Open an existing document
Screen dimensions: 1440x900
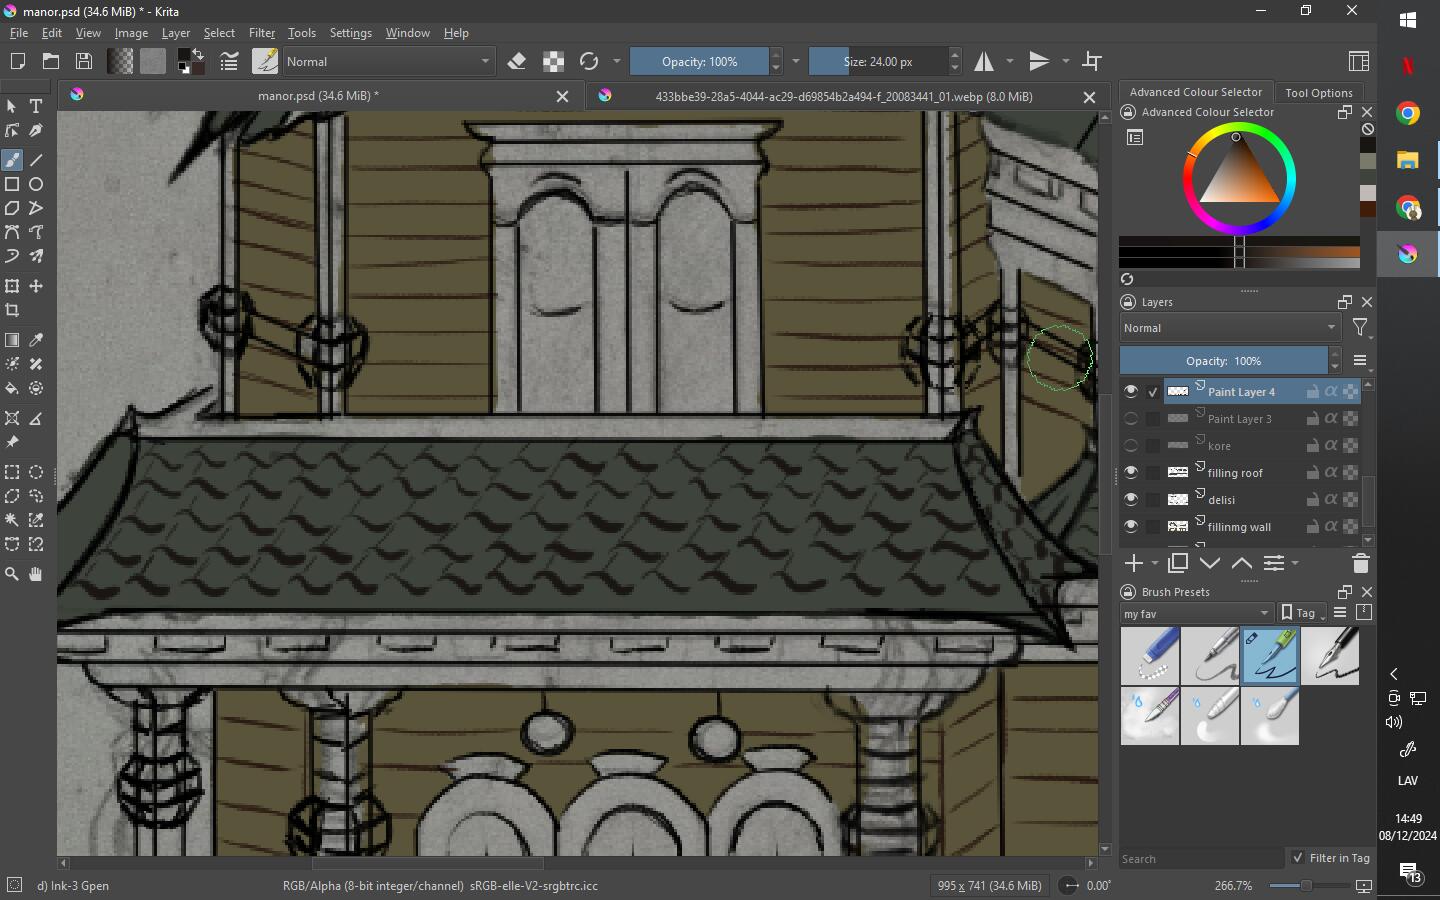click(x=51, y=61)
